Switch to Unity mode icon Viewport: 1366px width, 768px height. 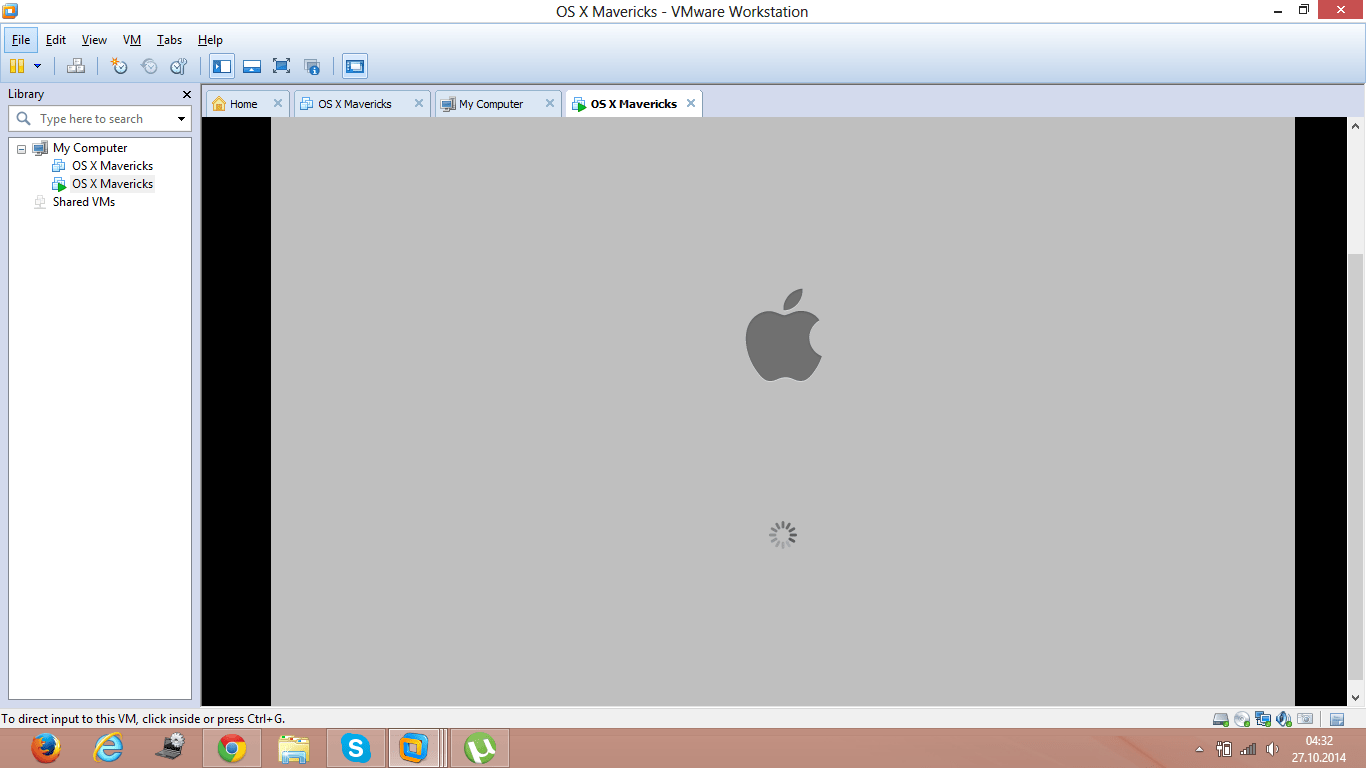tap(312, 66)
